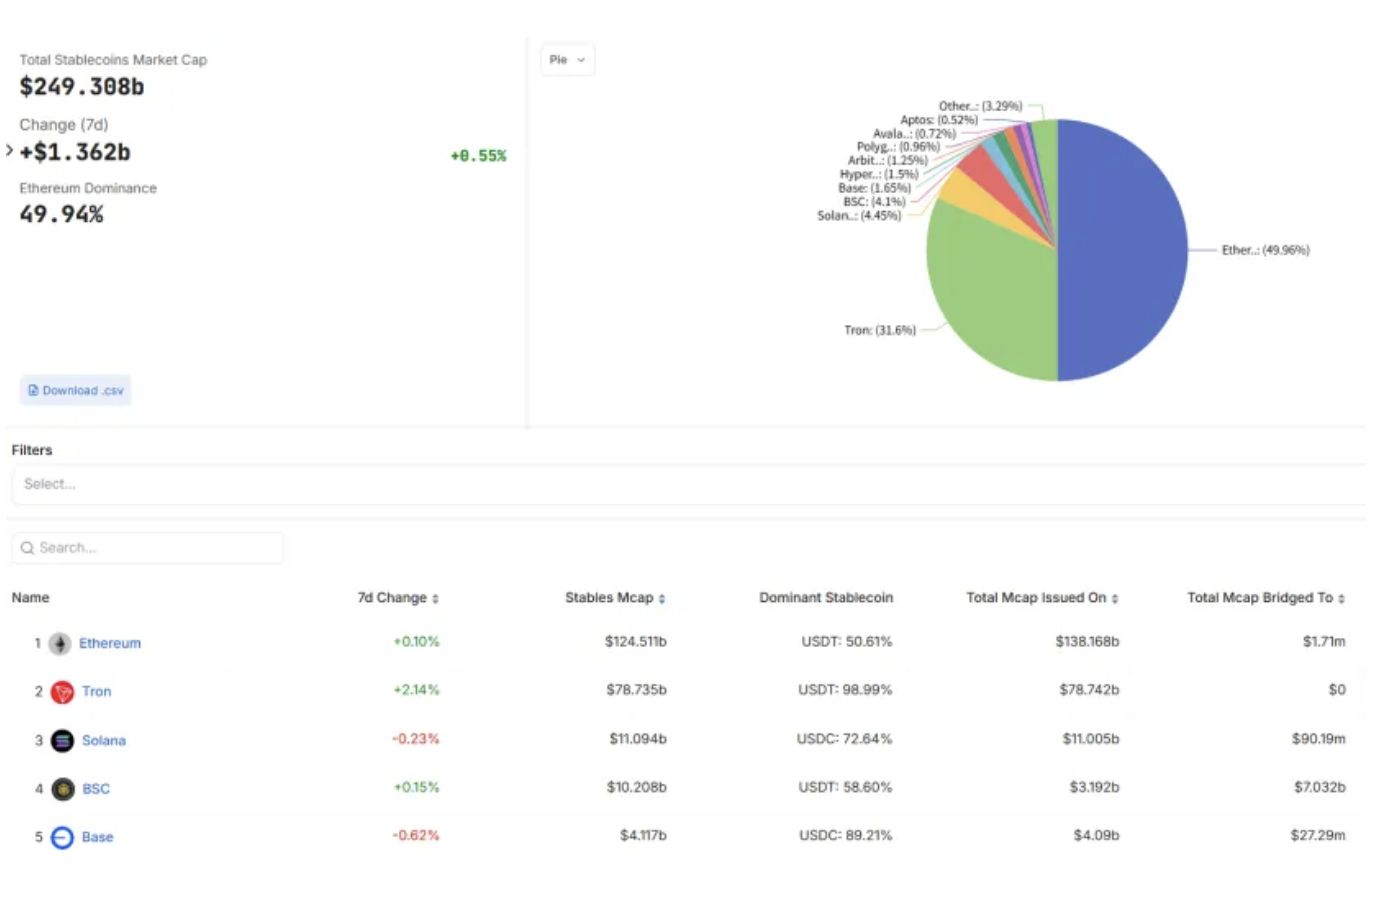Click the BSC chain logo icon
The height and width of the screenshot is (898, 1380).
pyautogui.click(x=62, y=789)
